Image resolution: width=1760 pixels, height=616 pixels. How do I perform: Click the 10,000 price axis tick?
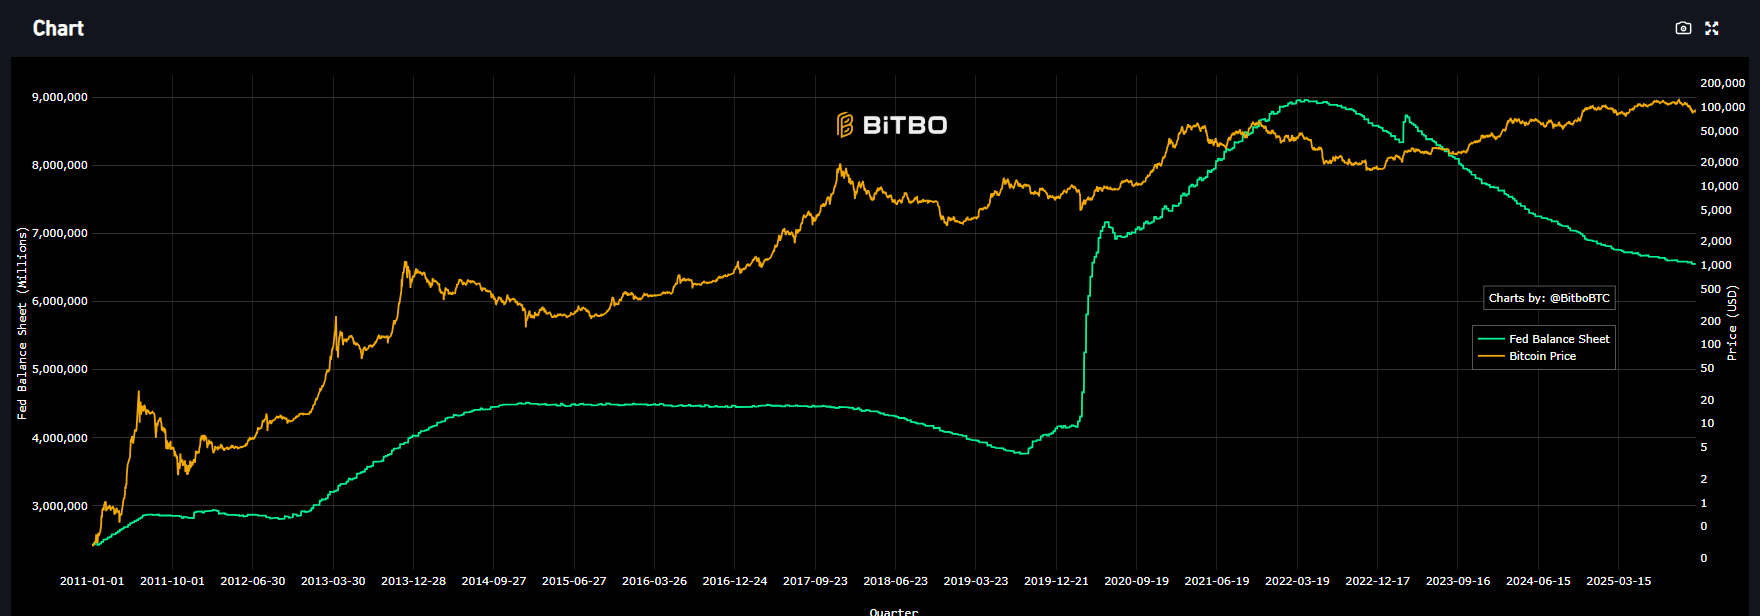[x=1720, y=186]
